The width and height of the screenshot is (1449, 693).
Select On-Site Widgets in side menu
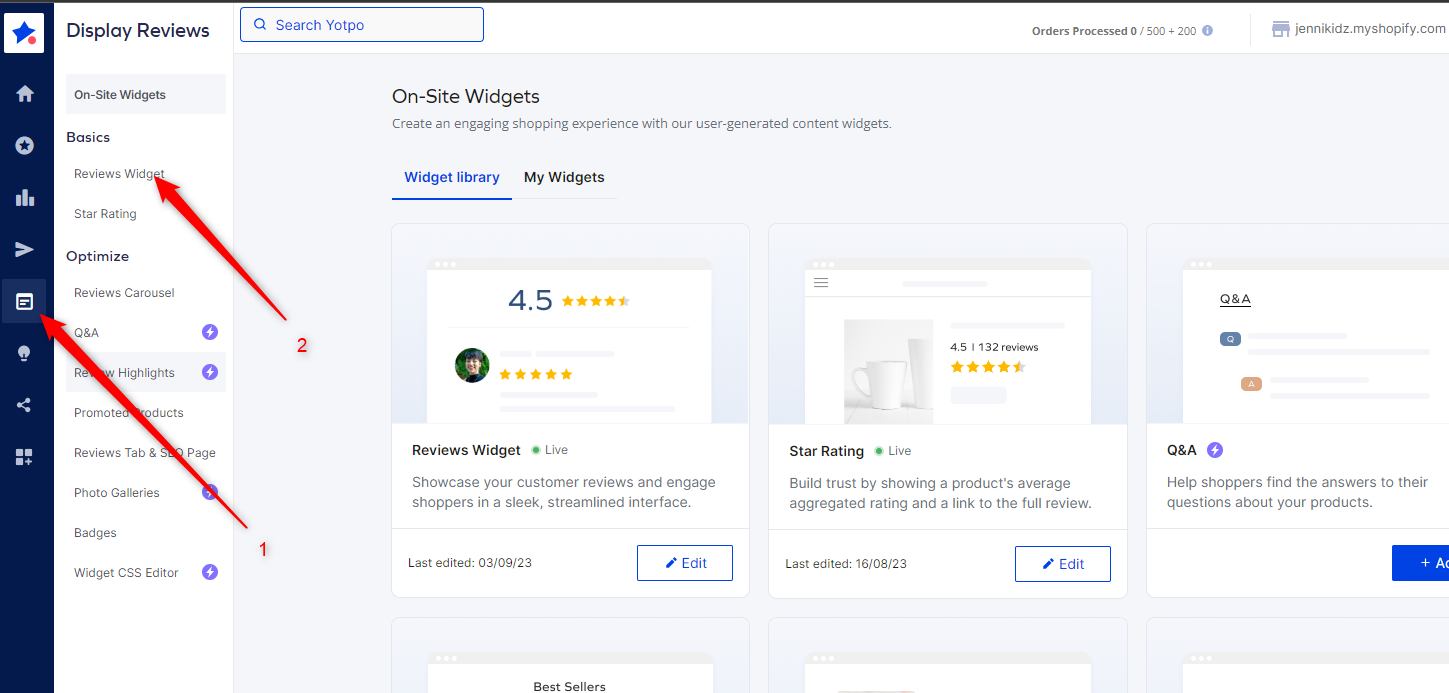[x=146, y=94]
